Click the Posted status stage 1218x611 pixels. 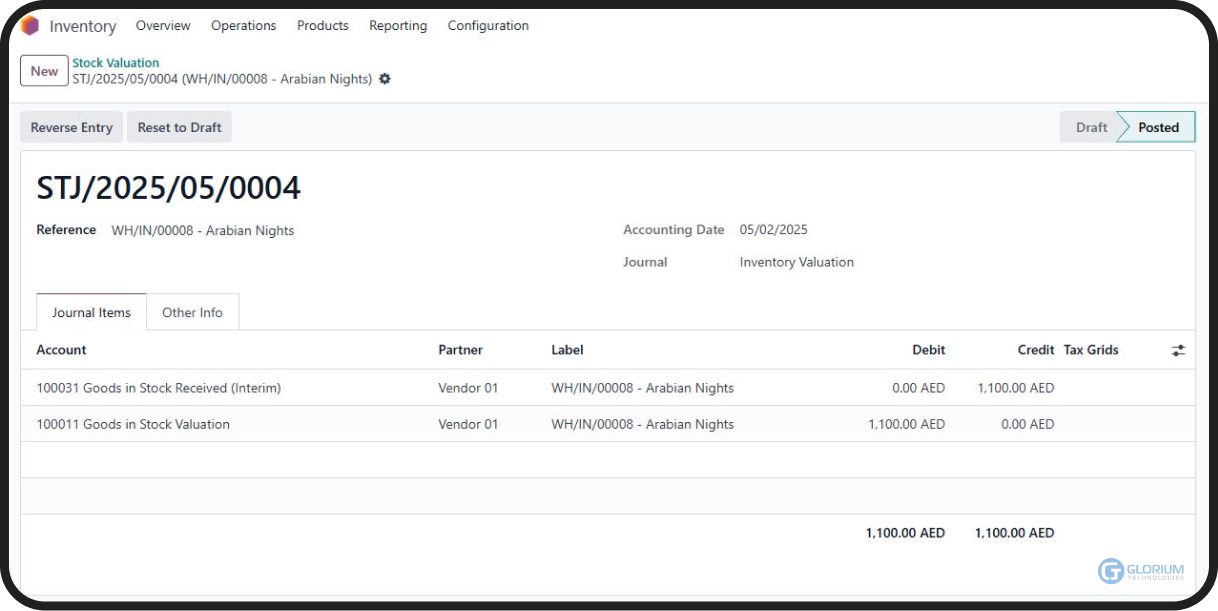click(x=1158, y=127)
